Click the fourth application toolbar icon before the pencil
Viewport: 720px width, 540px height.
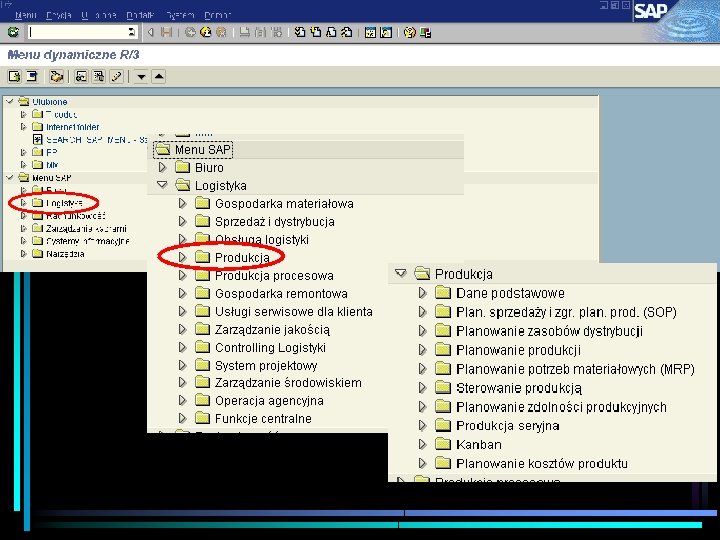click(81, 76)
